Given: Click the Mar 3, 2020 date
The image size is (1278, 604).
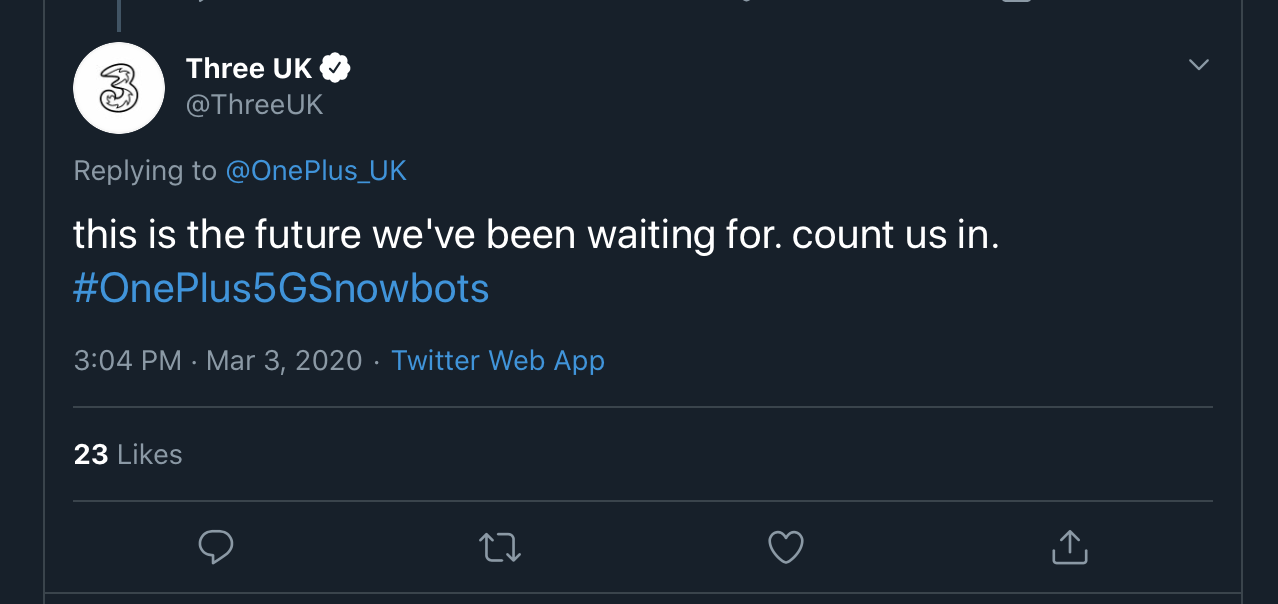Looking at the screenshot, I should 284,360.
